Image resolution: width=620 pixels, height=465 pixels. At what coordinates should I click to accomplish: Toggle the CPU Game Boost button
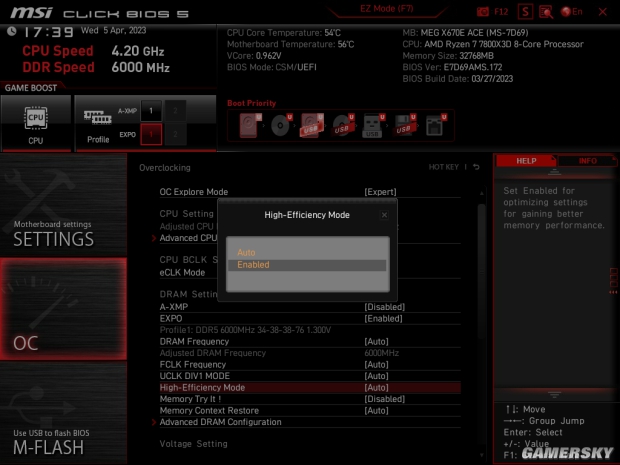pos(36,123)
